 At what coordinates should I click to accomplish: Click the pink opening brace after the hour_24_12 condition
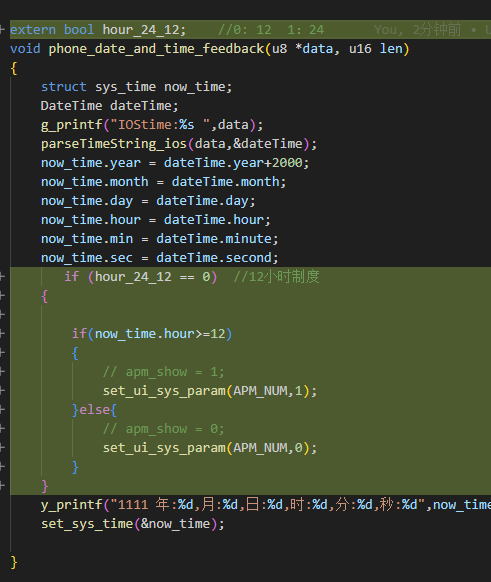click(x=45, y=296)
